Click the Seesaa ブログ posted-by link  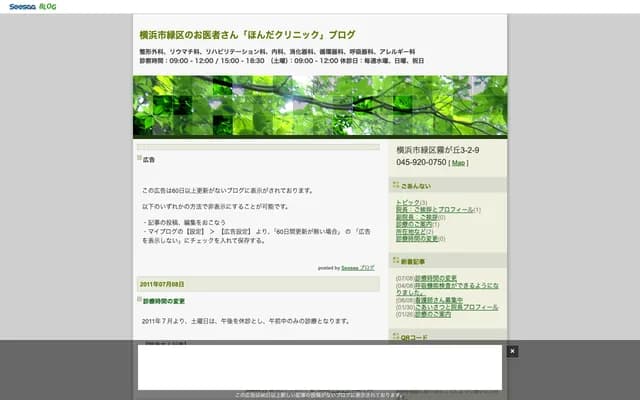click(x=357, y=268)
